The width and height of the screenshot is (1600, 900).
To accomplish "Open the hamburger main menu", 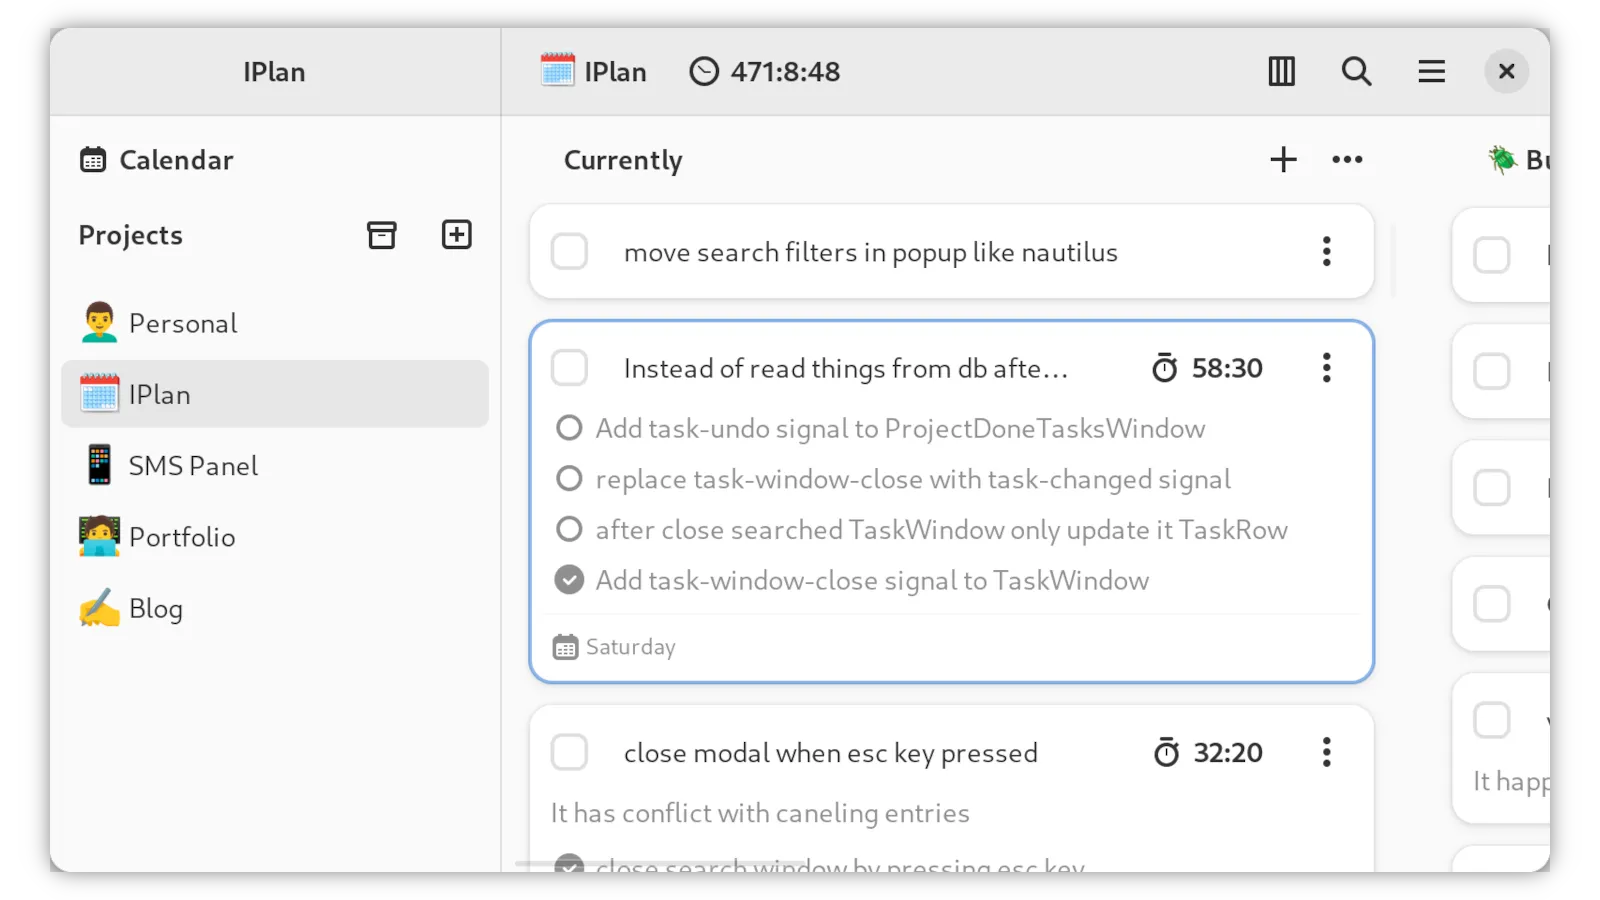I will click(x=1431, y=71).
